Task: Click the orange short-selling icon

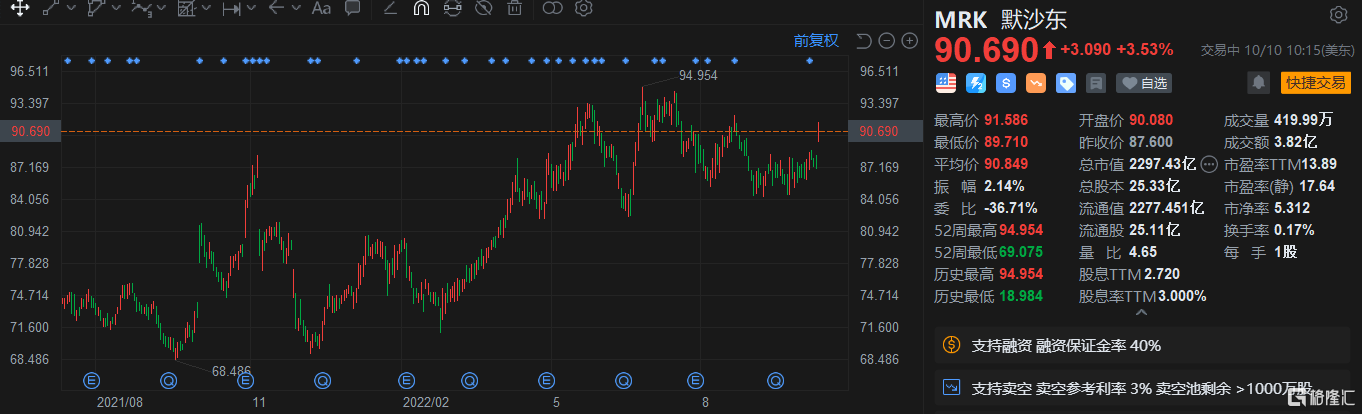Action: [x=1036, y=83]
